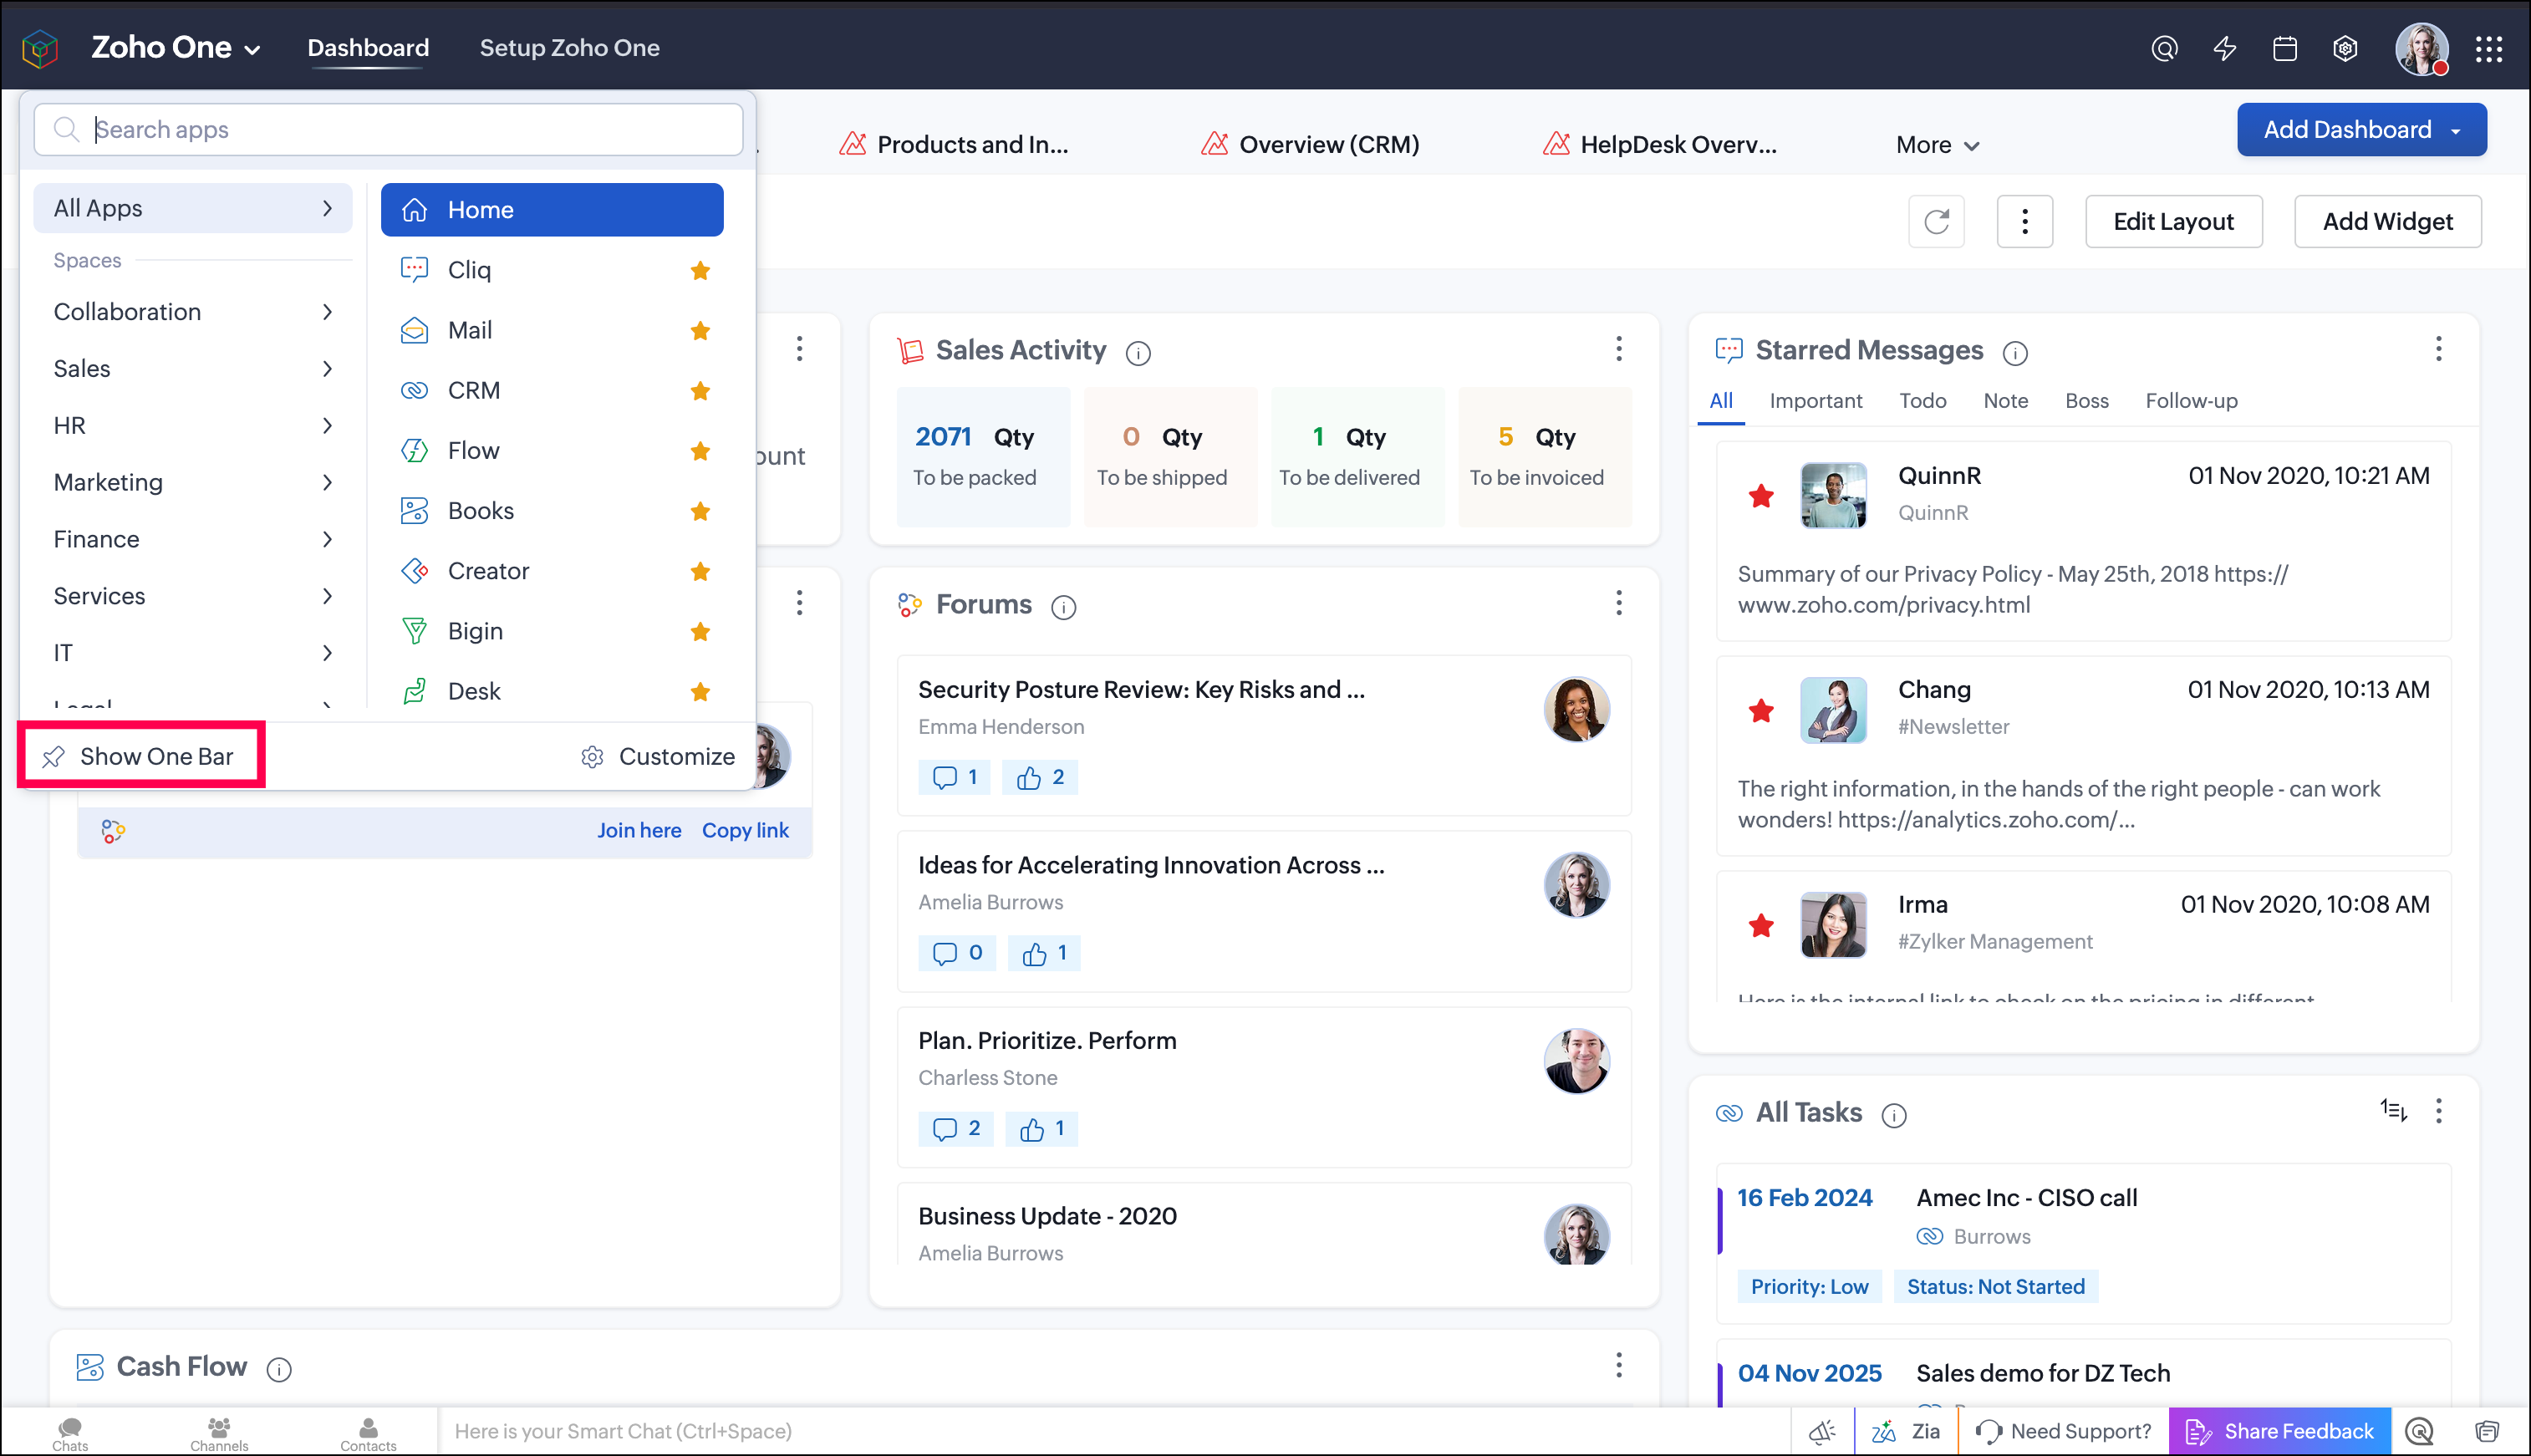Unstar the Creator app favorite
This screenshot has height=1456, width=2531.
point(700,571)
